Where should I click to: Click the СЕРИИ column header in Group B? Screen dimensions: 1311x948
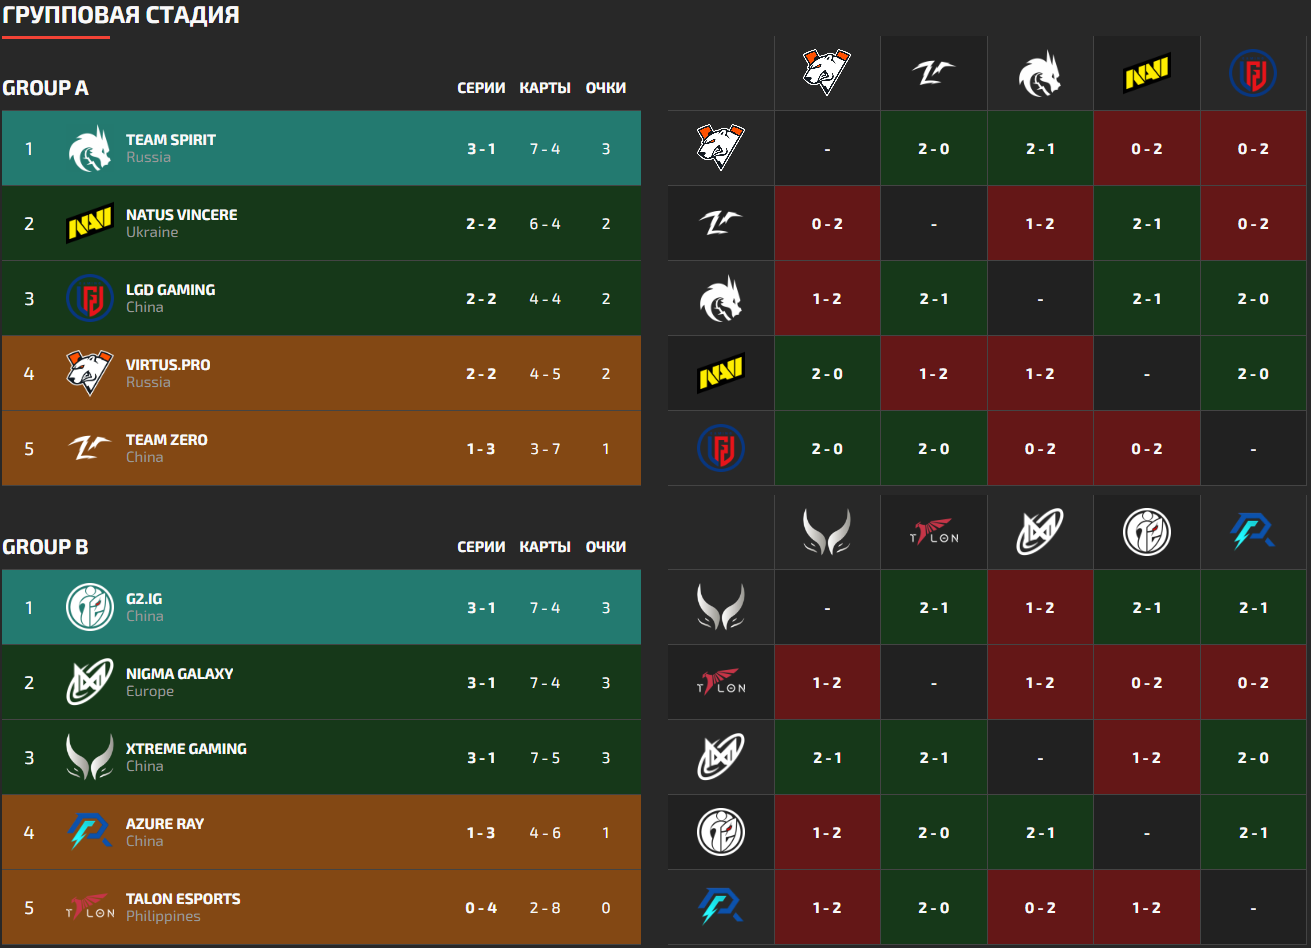pyautogui.click(x=481, y=547)
